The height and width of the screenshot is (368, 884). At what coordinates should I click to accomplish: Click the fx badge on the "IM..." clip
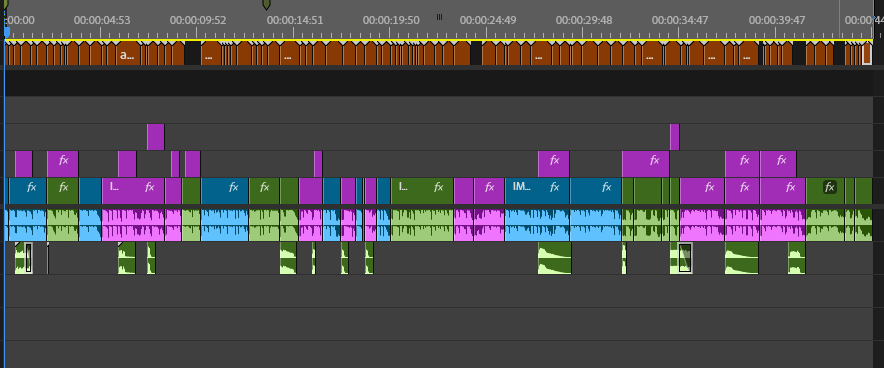tap(555, 187)
